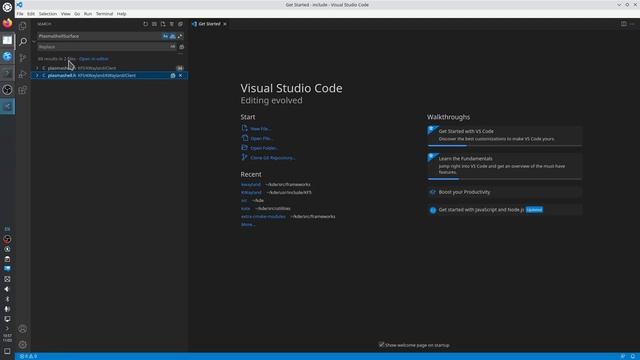Open Learn the Fundamentals walkthrough
The width and height of the screenshot is (640, 360).
[504, 166]
